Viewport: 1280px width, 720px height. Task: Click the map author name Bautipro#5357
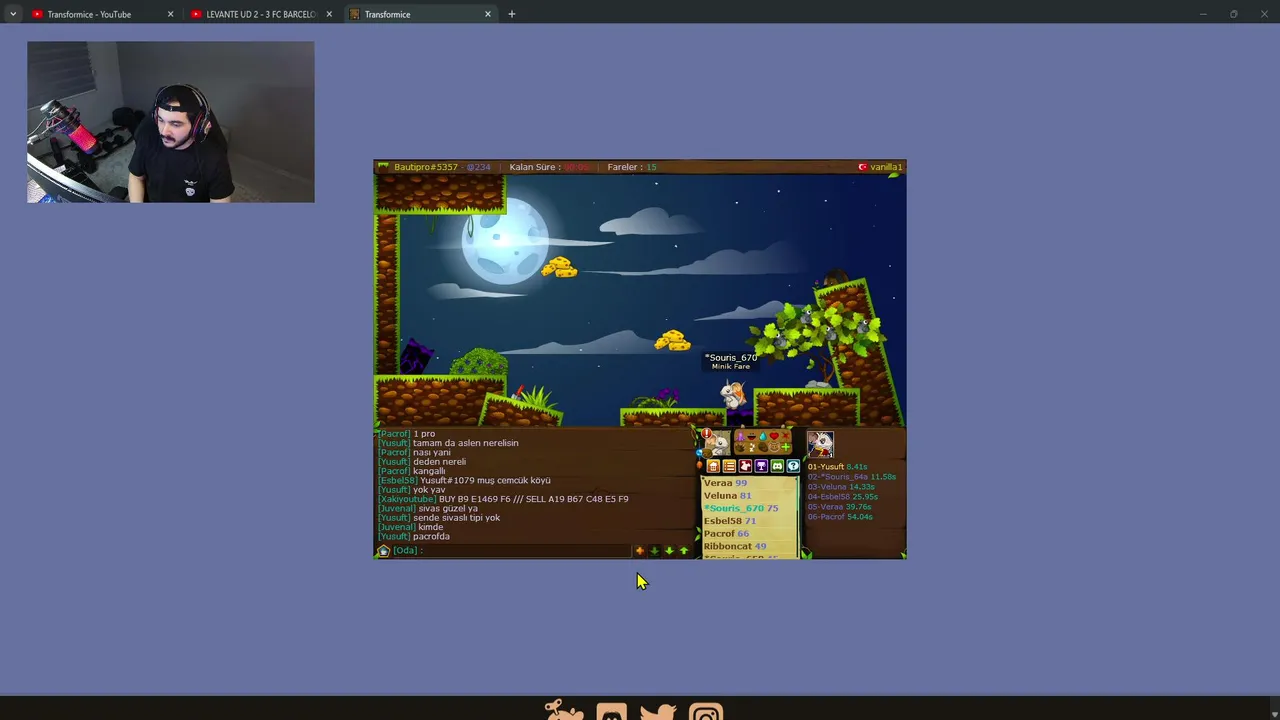[x=426, y=167]
